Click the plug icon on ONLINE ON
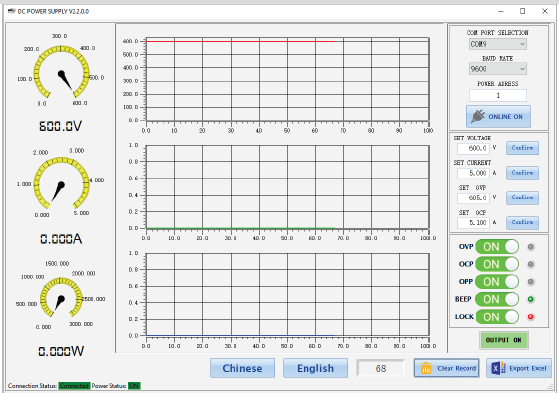This screenshot has width=559, height=393. [478, 116]
